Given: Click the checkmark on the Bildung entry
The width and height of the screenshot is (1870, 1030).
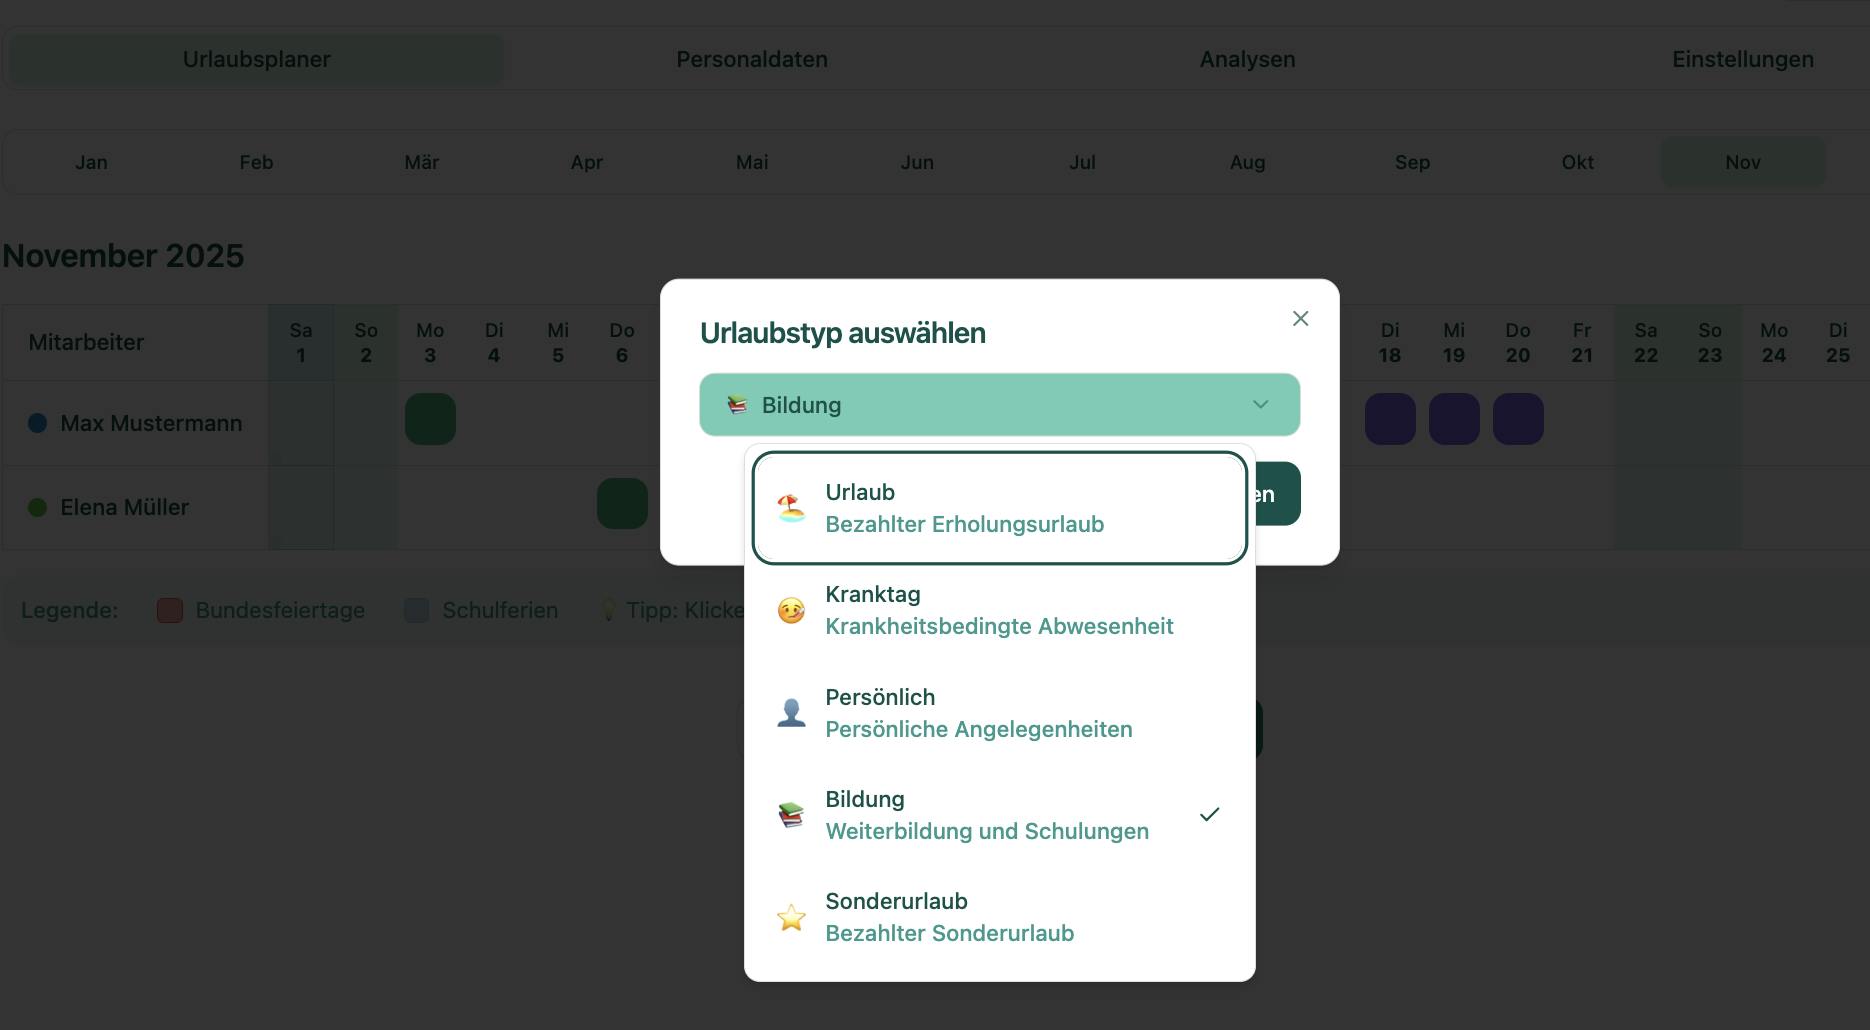Looking at the screenshot, I should pos(1210,814).
